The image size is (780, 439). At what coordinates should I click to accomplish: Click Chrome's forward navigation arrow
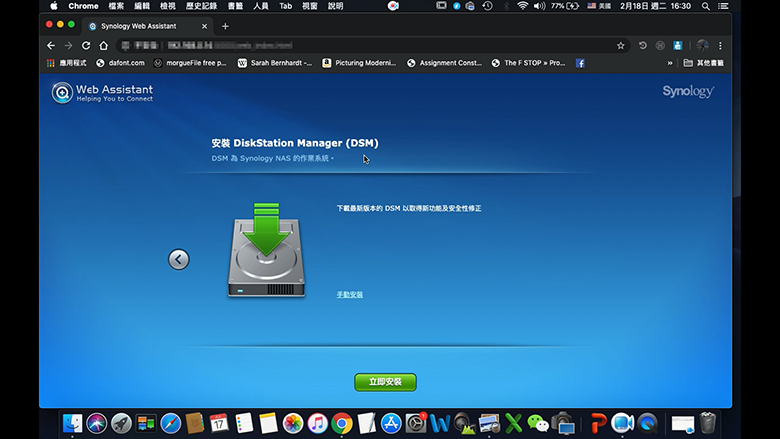coord(68,46)
